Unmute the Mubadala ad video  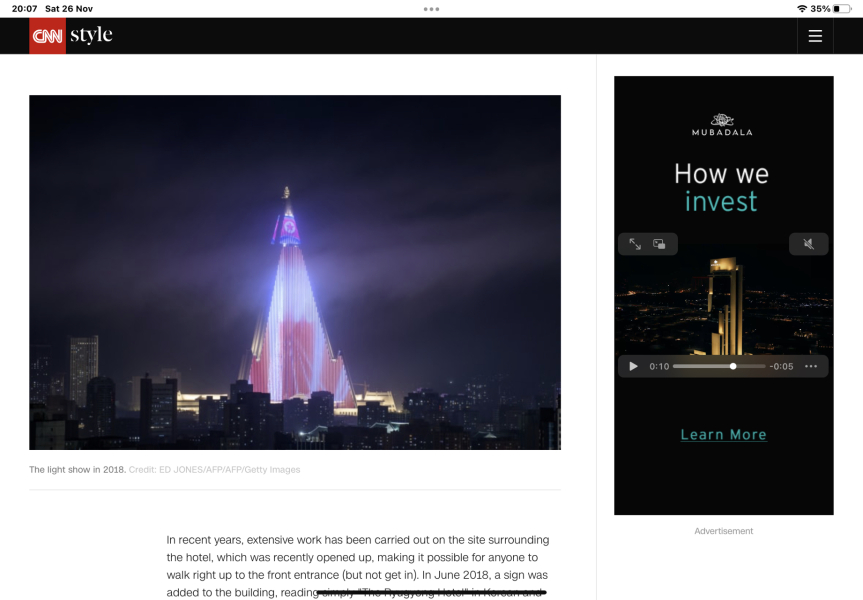pos(809,244)
